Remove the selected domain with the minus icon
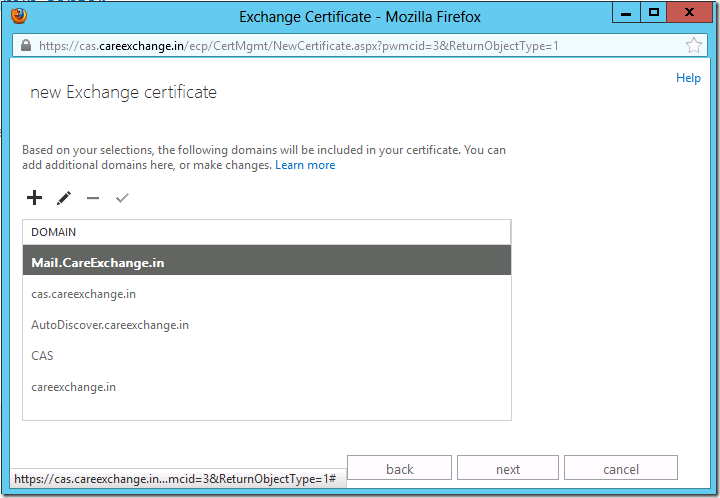The width and height of the screenshot is (720, 498). 93,198
